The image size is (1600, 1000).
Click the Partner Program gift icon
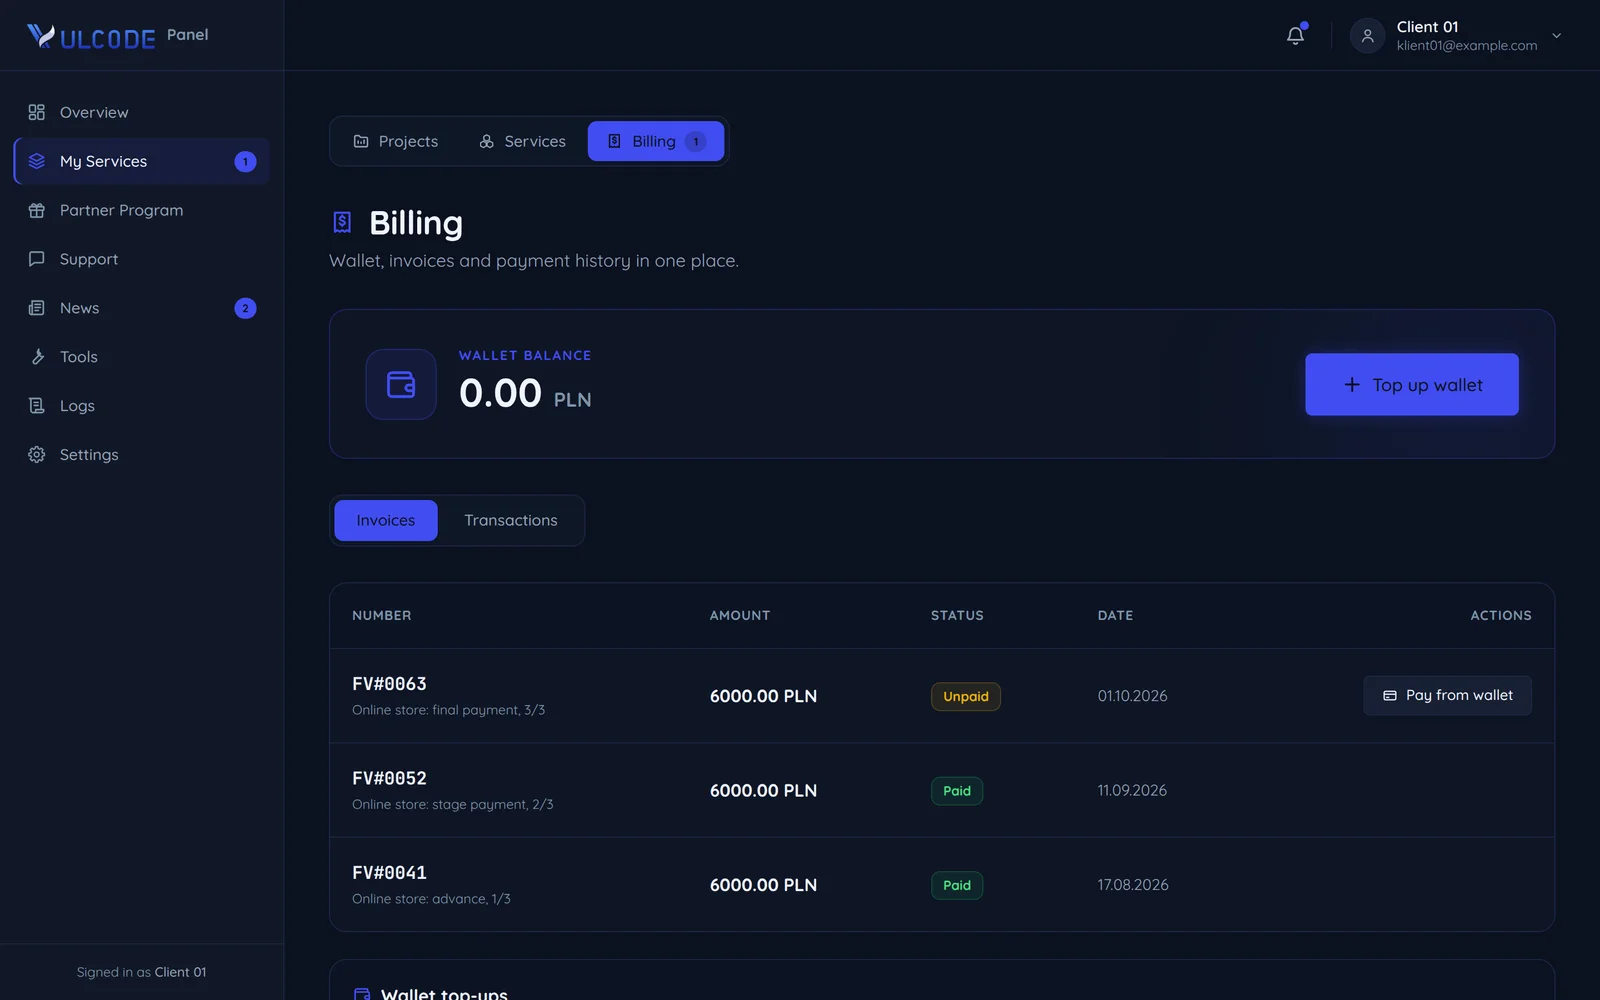(37, 210)
